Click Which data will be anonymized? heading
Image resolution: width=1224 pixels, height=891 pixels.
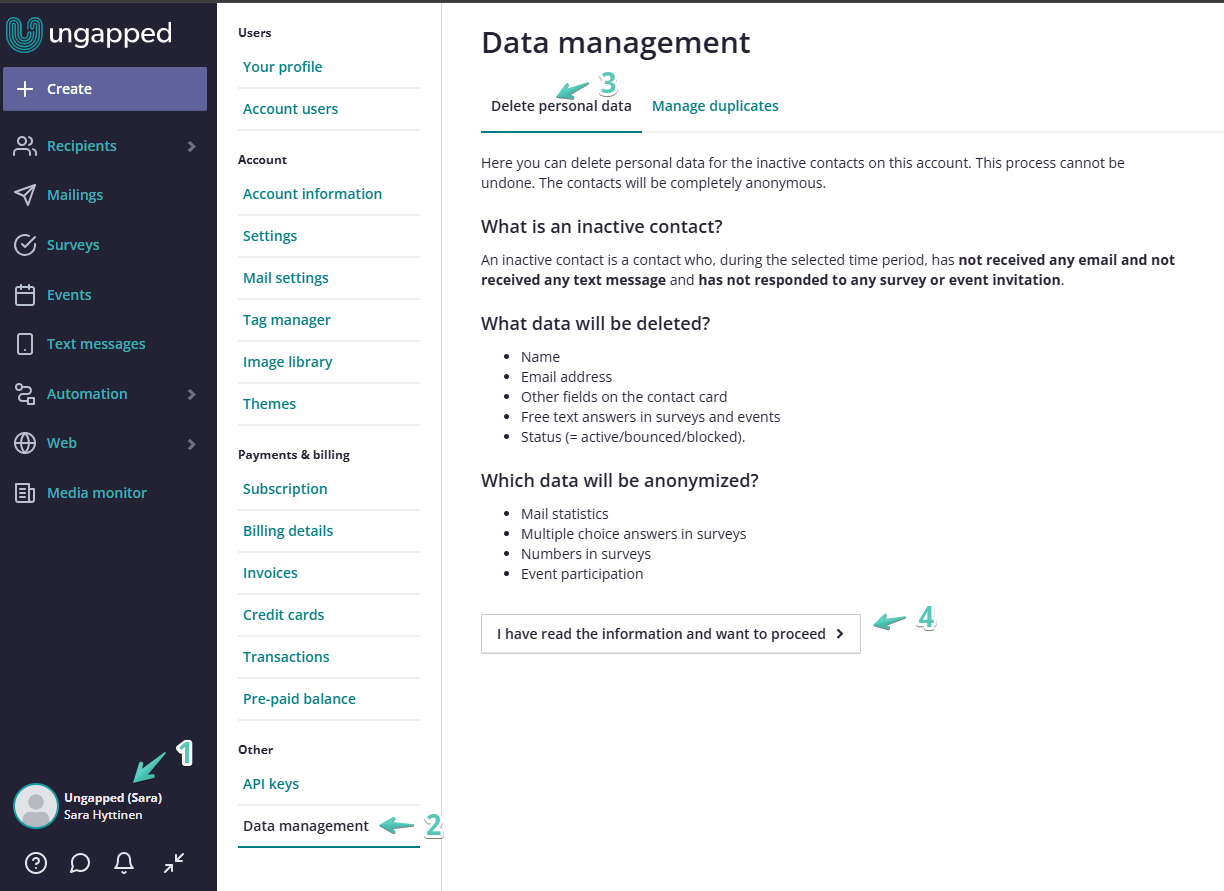point(620,481)
